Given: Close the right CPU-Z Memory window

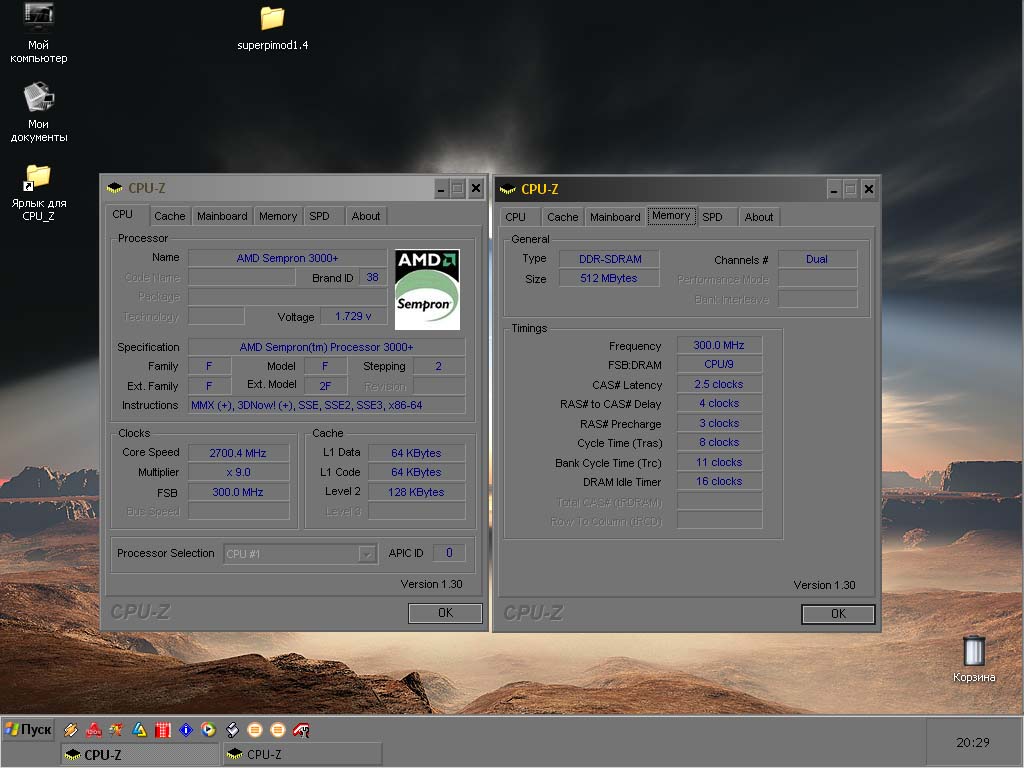Looking at the screenshot, I should [x=869, y=189].
